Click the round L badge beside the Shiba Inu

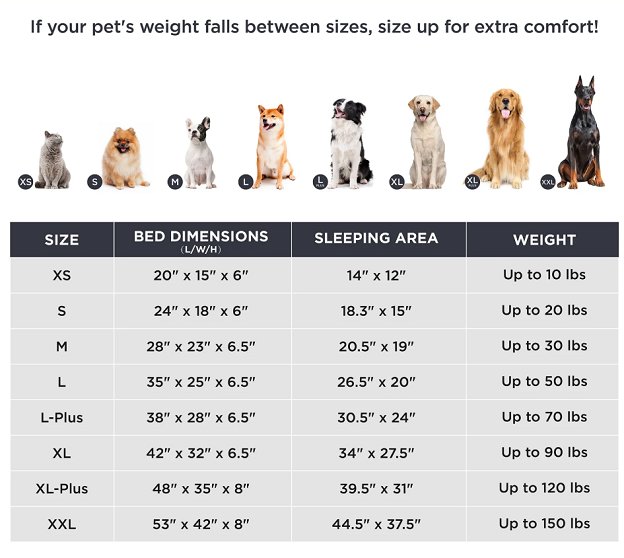244,181
